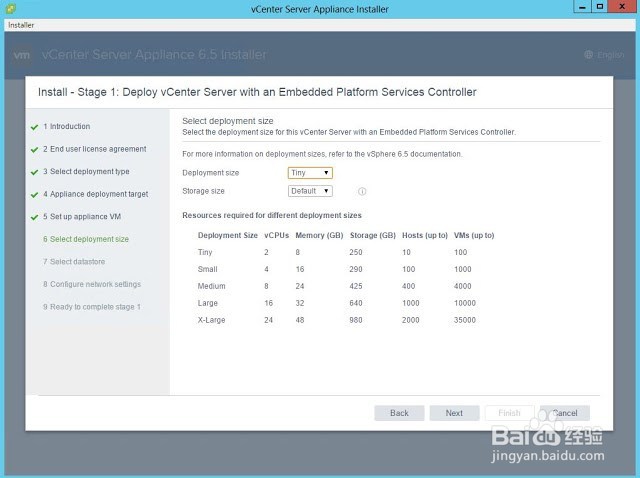Click the Large row label in table
Screen dimensions: 640x478
tap(207, 303)
